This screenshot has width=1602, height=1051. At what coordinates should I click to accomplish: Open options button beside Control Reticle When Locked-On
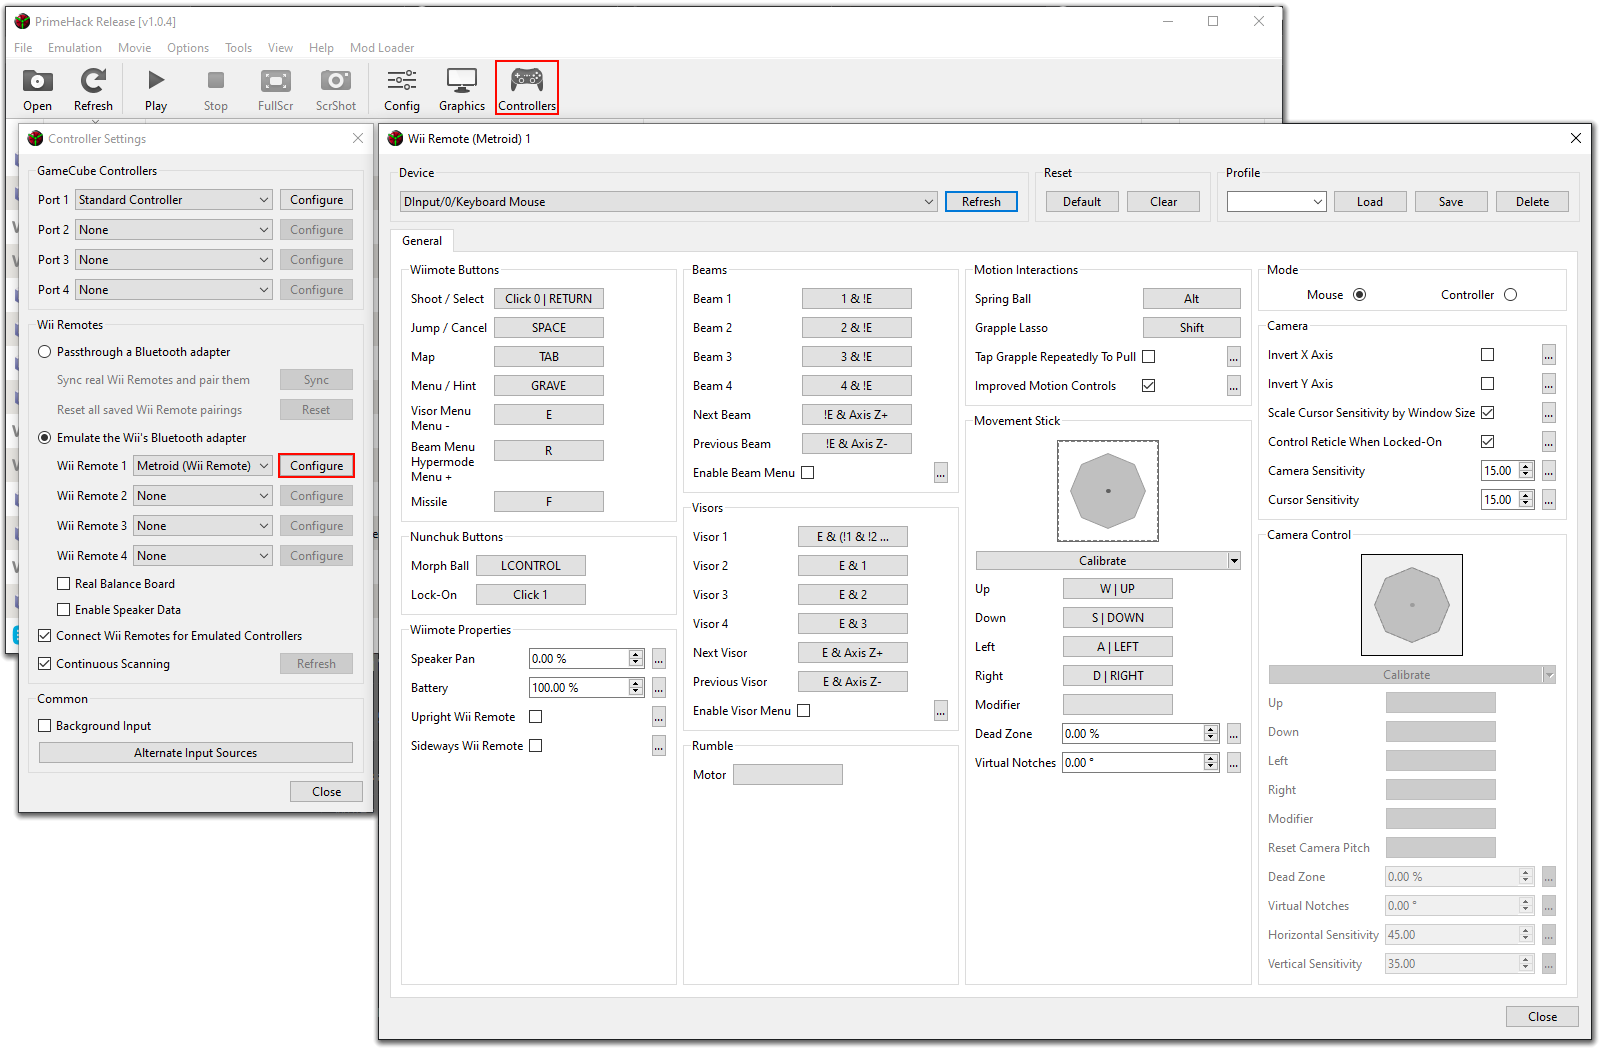pos(1549,442)
